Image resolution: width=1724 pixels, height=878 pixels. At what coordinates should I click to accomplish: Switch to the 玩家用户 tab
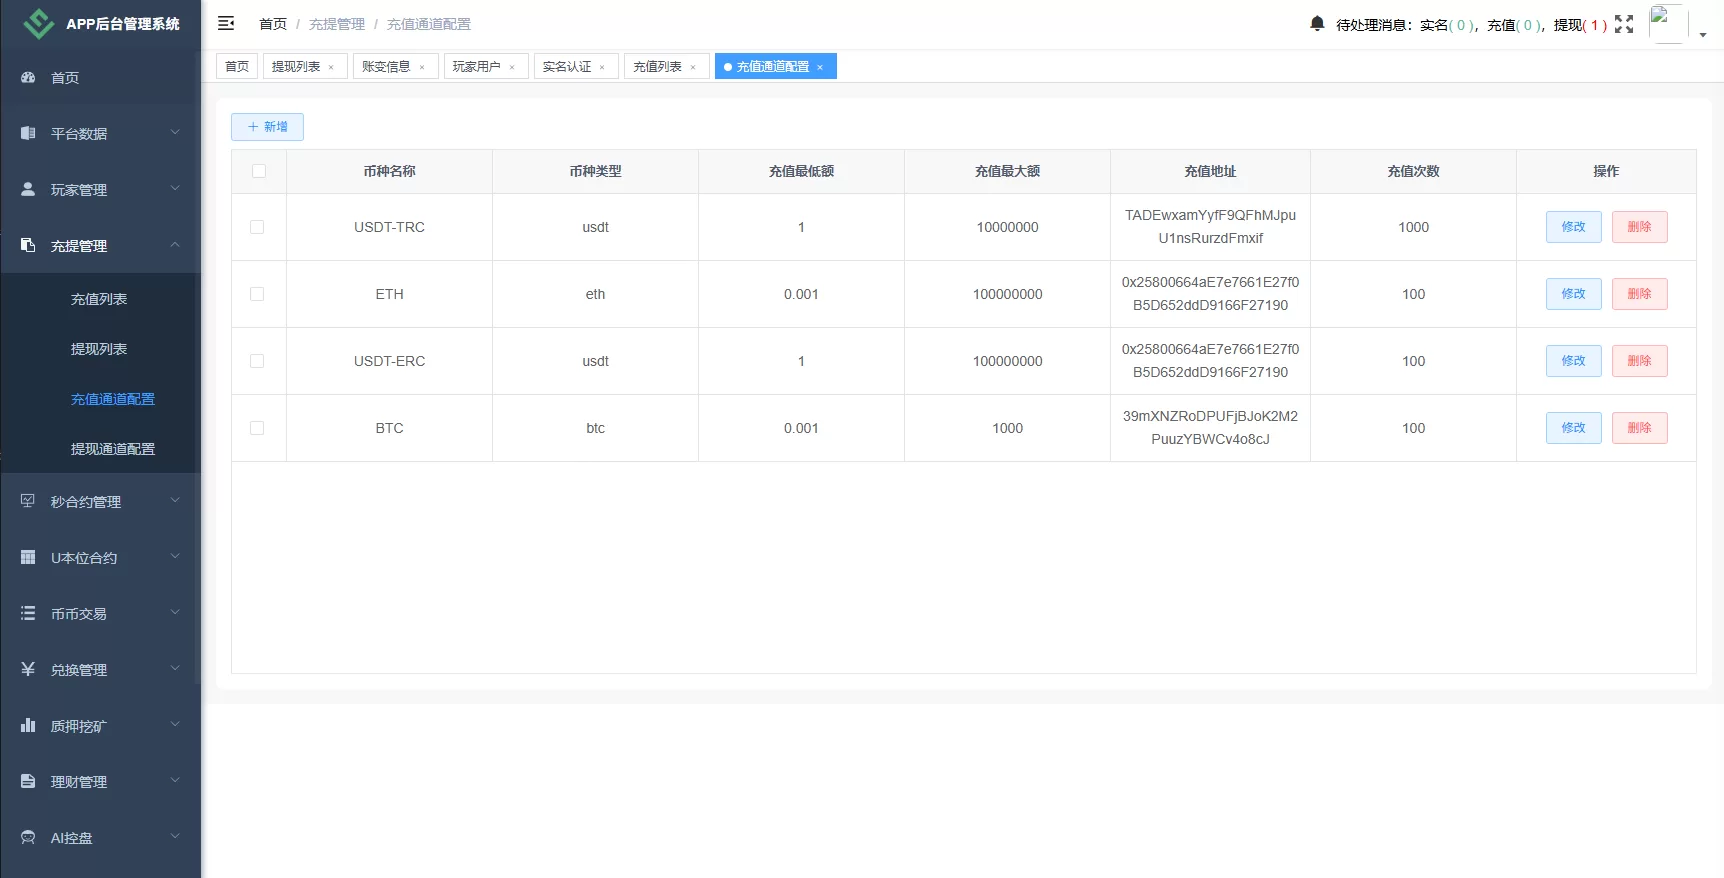click(476, 67)
